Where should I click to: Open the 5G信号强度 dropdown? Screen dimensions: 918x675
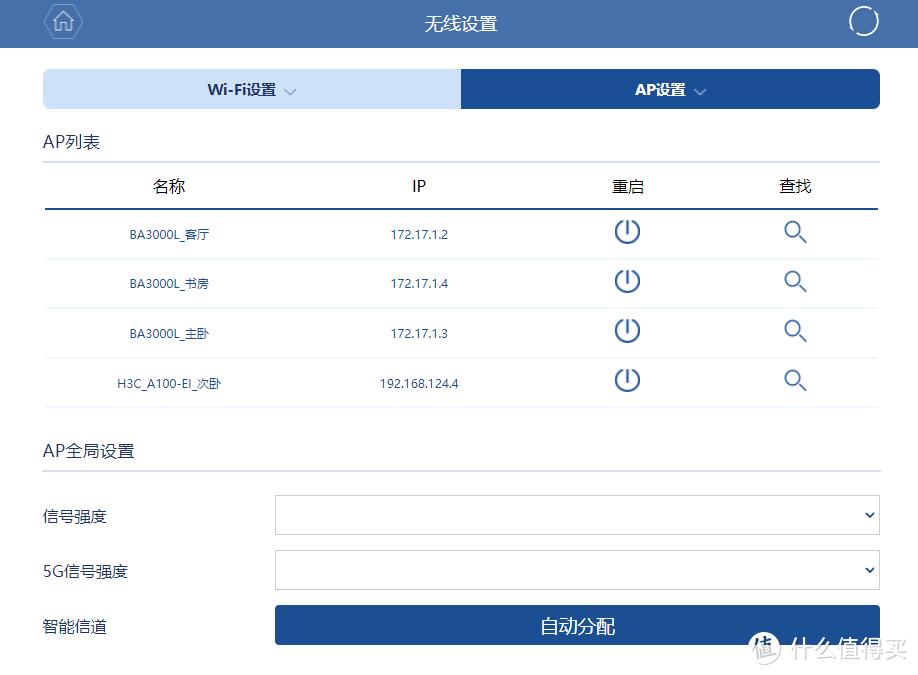coord(576,570)
